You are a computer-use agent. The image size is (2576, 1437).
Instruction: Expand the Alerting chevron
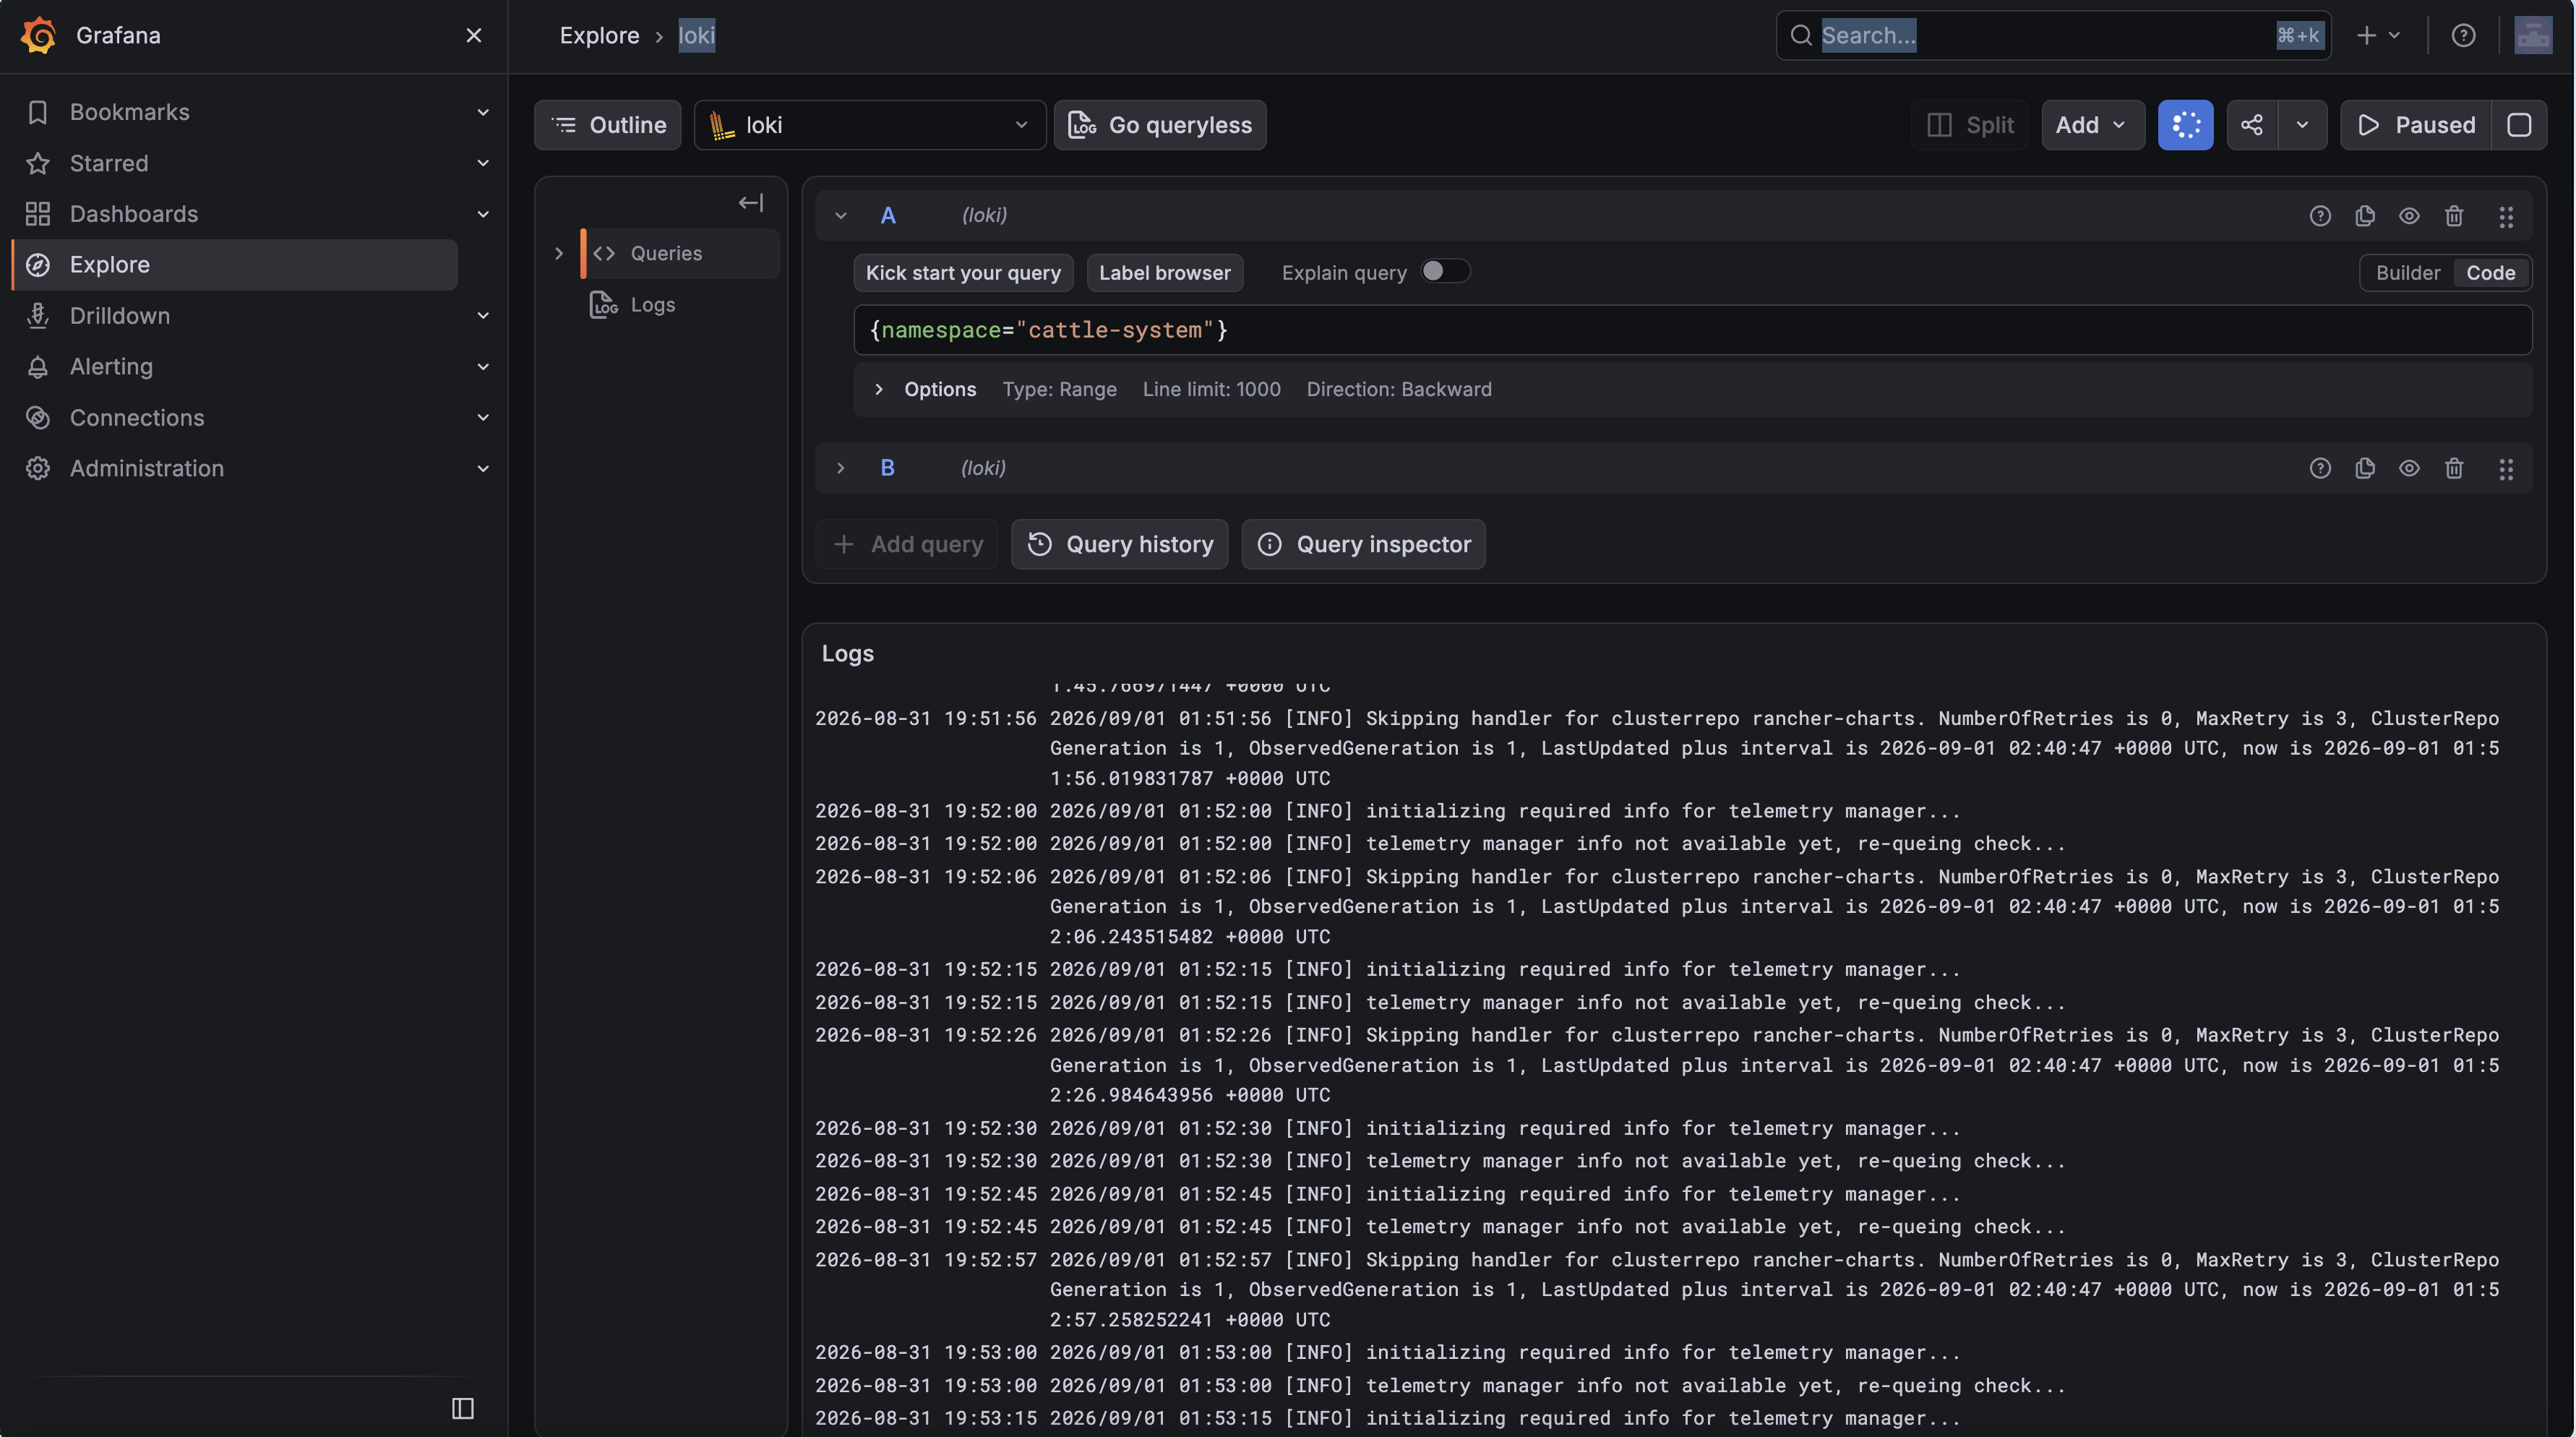pos(483,367)
